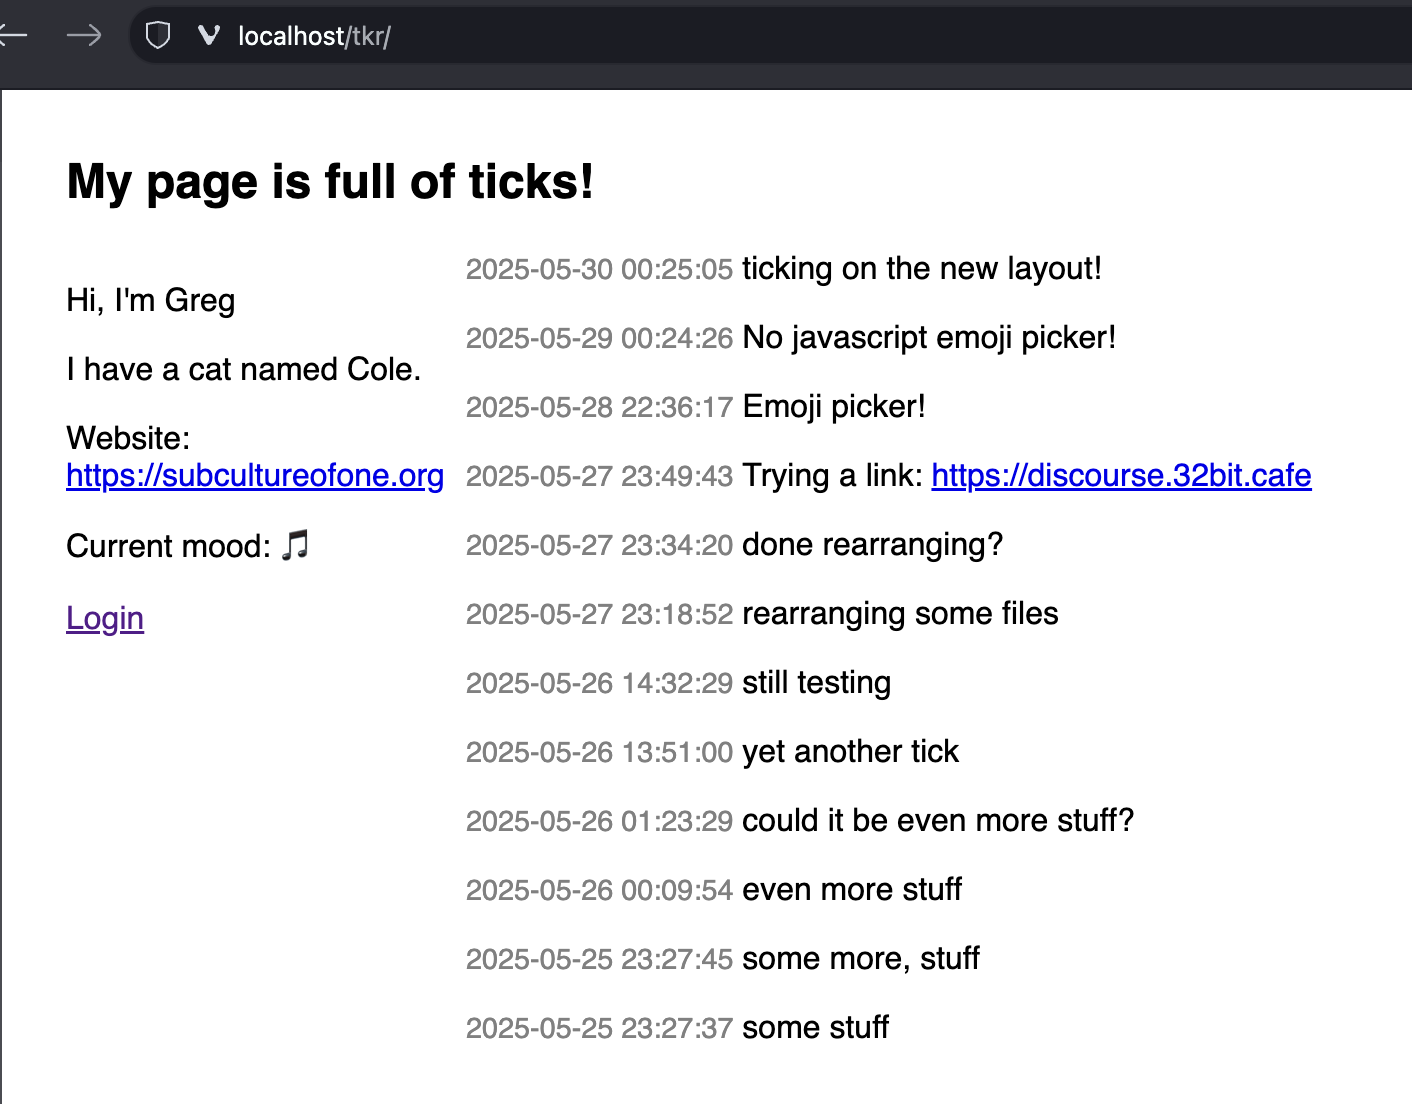Click timestamp 2025-05-30 00:25:05
This screenshot has width=1412, height=1104.
600,269
